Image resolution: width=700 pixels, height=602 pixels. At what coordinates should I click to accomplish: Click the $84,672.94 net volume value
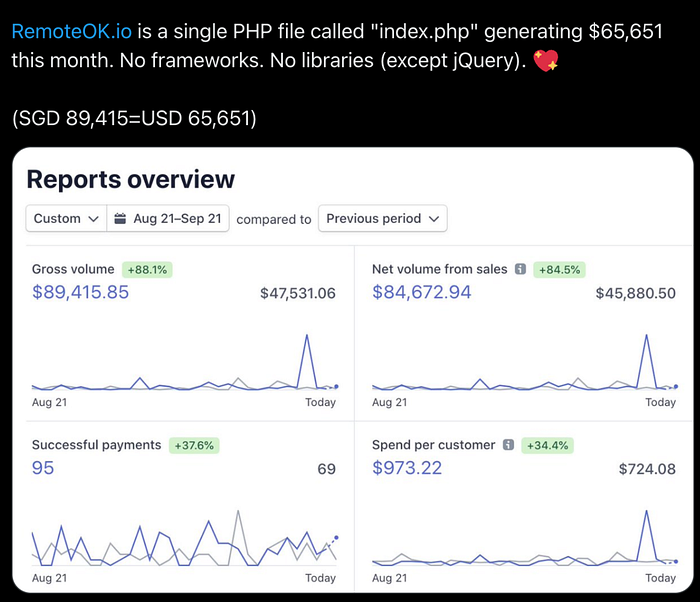[x=421, y=292]
